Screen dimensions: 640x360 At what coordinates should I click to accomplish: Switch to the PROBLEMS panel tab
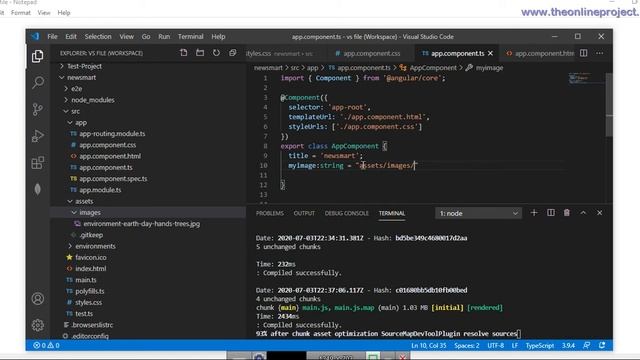(270, 213)
